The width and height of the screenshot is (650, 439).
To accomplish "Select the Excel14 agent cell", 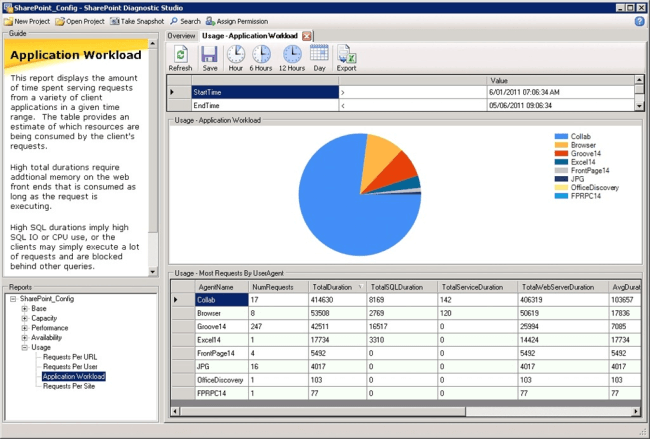I will pos(221,340).
